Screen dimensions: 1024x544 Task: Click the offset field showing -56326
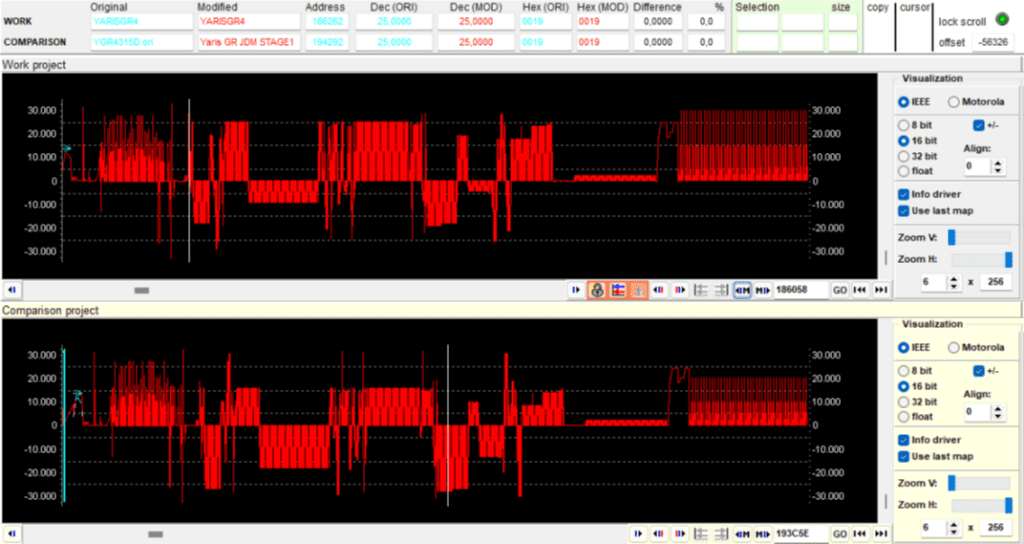pos(992,42)
